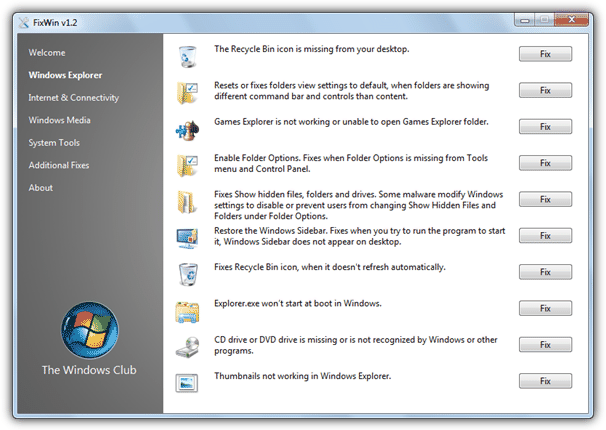Click the folder view settings reset icon
The height and width of the screenshot is (430, 606).
click(x=187, y=93)
